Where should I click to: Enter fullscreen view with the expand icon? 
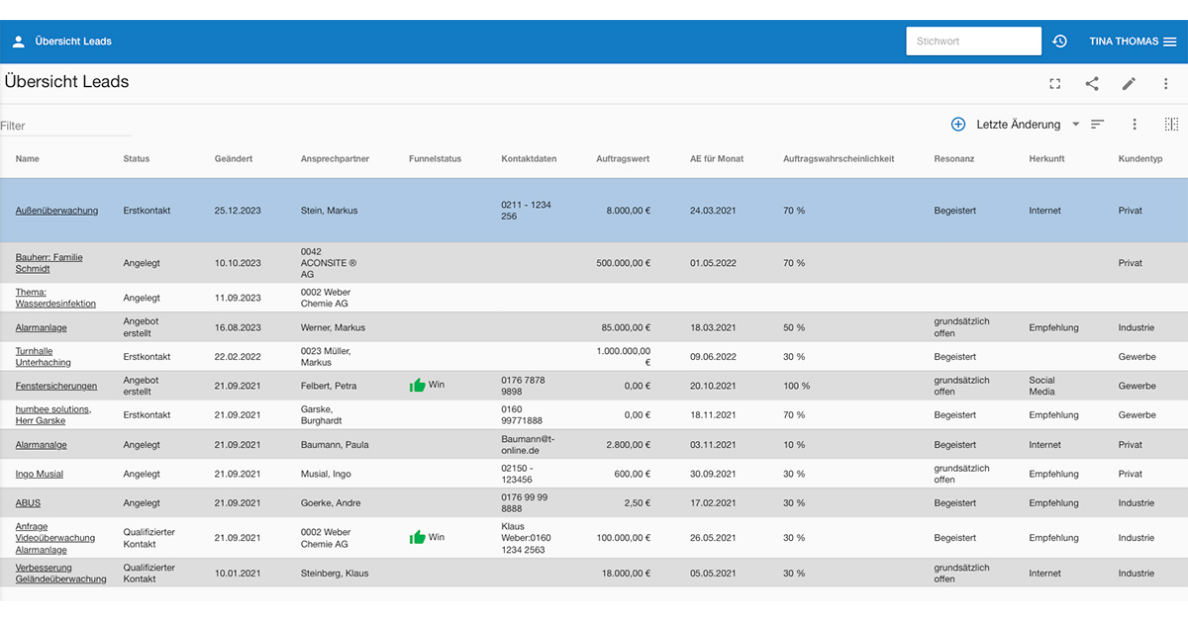(x=1054, y=84)
